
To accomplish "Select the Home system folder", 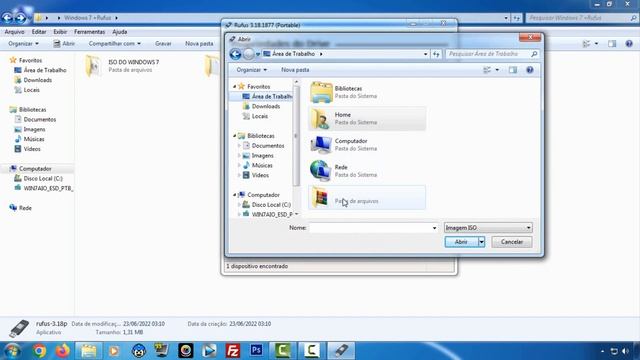I will (x=367, y=118).
